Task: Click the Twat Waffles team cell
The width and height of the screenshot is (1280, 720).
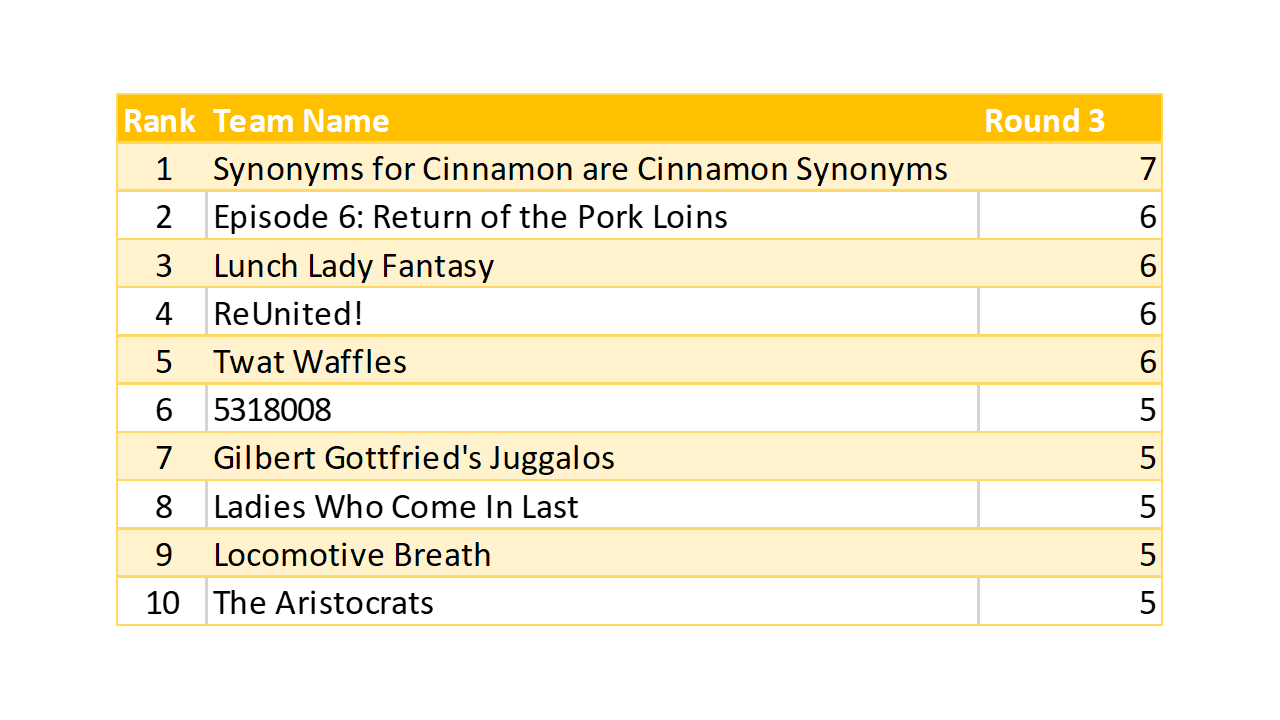Action: pyautogui.click(x=310, y=362)
